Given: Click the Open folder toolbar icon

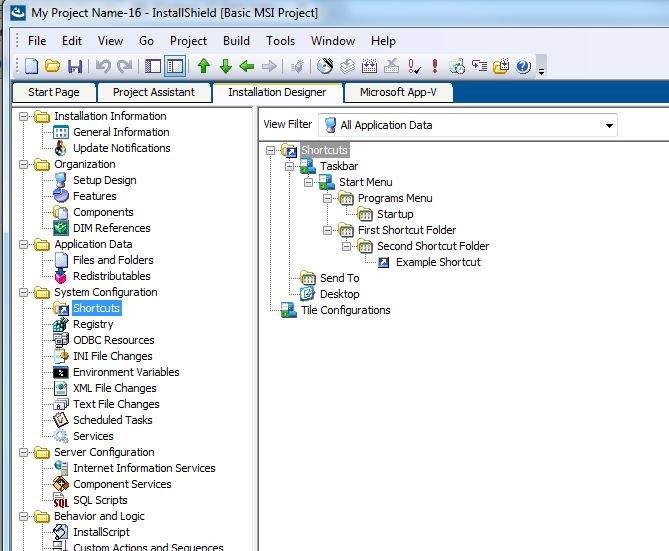Looking at the screenshot, I should 52,66.
